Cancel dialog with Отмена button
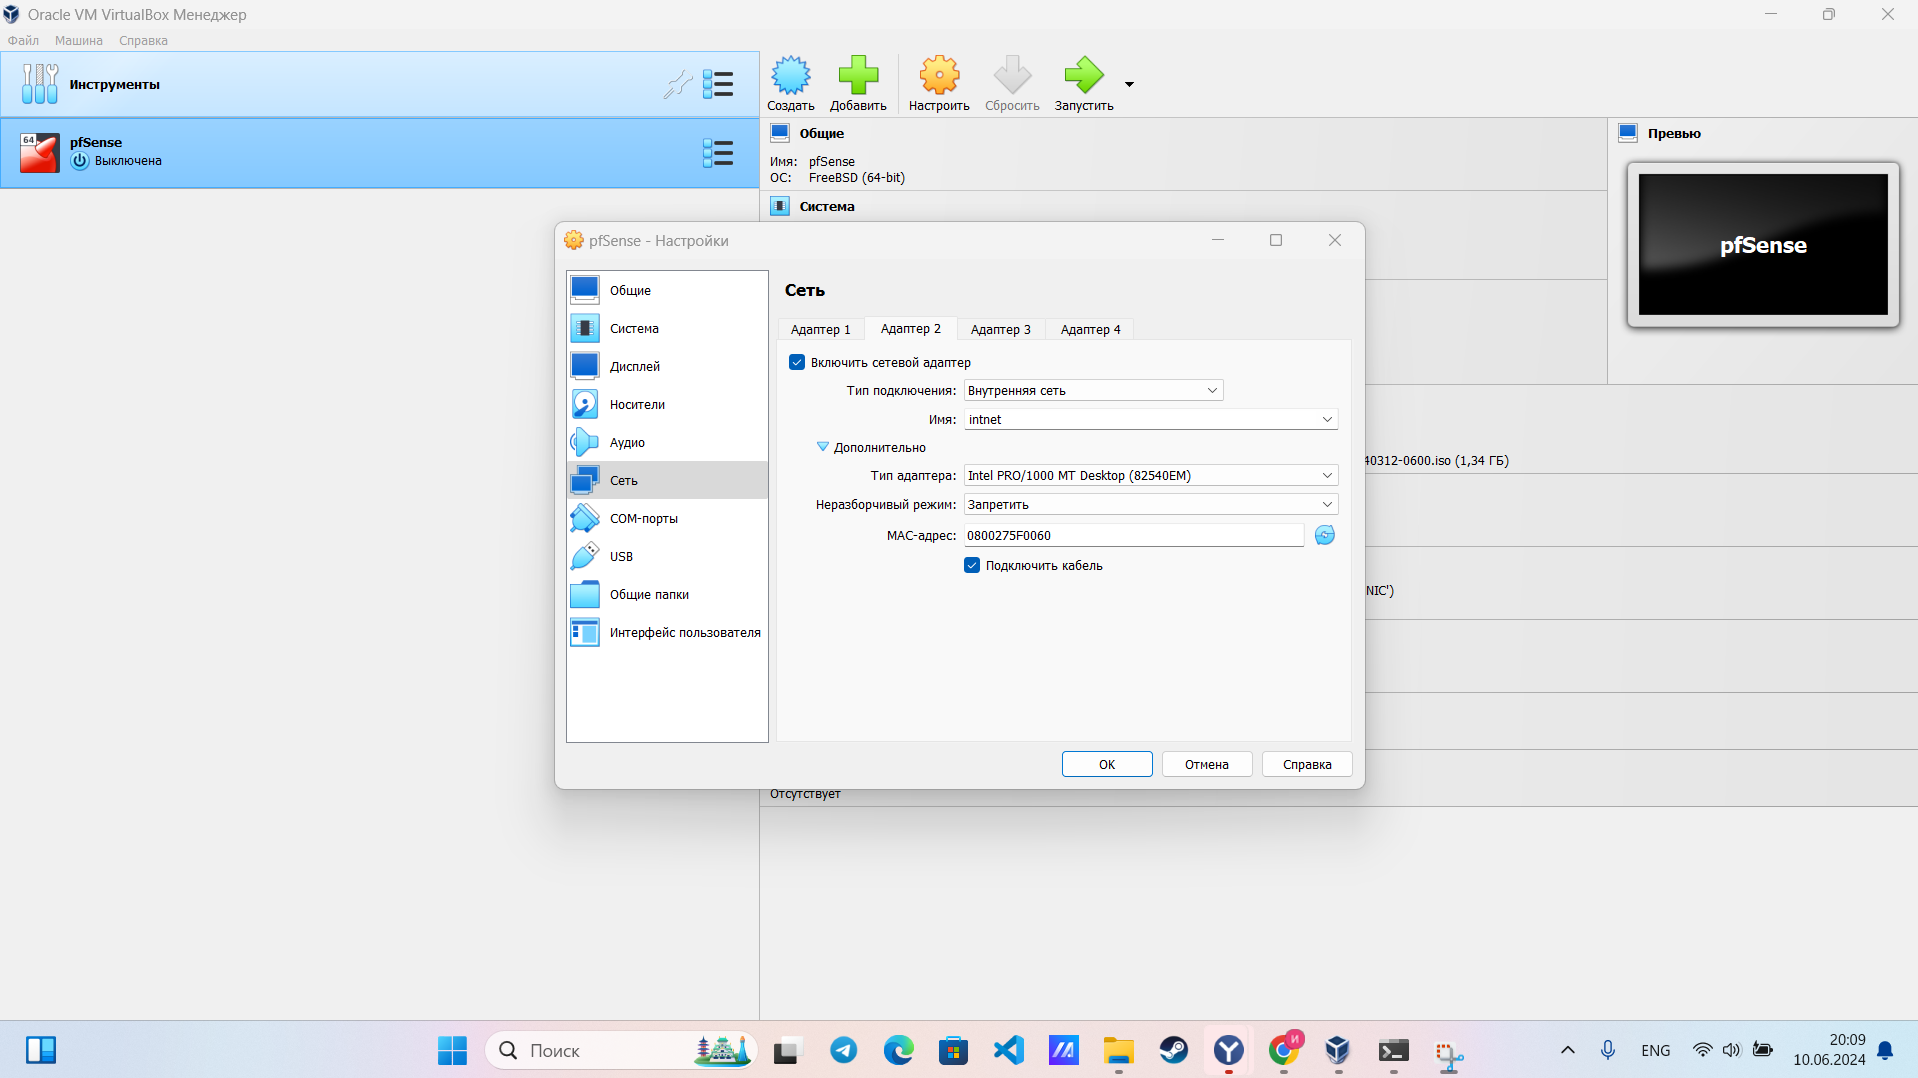 pos(1207,764)
